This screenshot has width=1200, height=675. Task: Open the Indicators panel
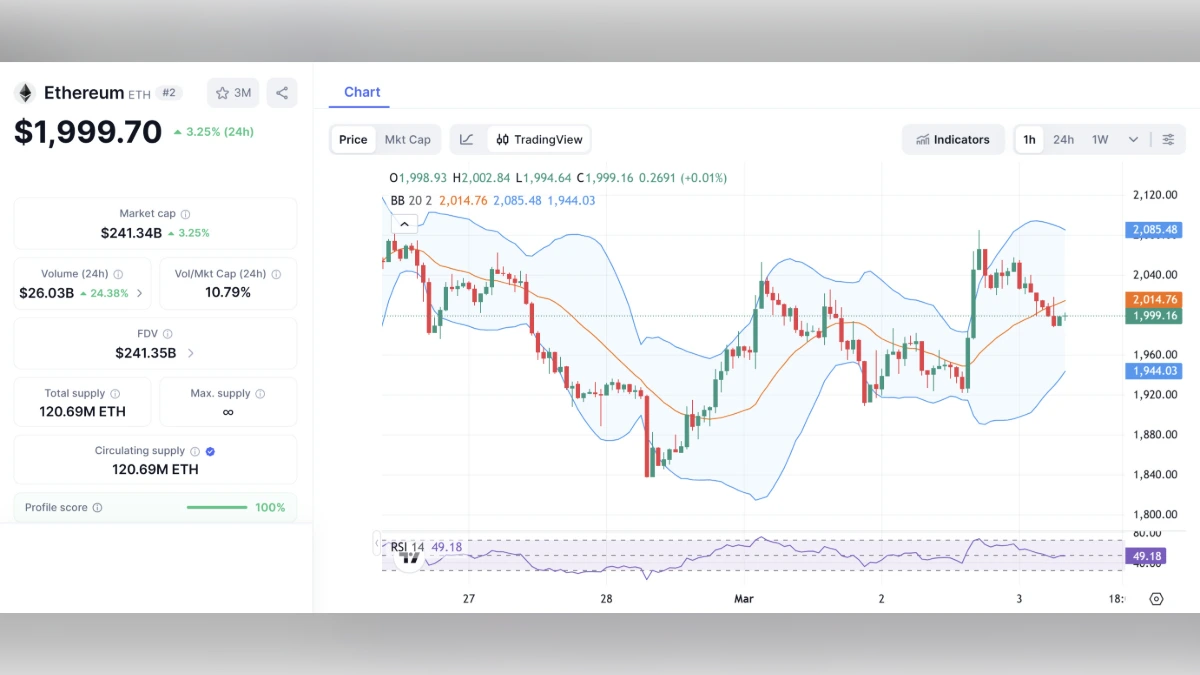953,139
